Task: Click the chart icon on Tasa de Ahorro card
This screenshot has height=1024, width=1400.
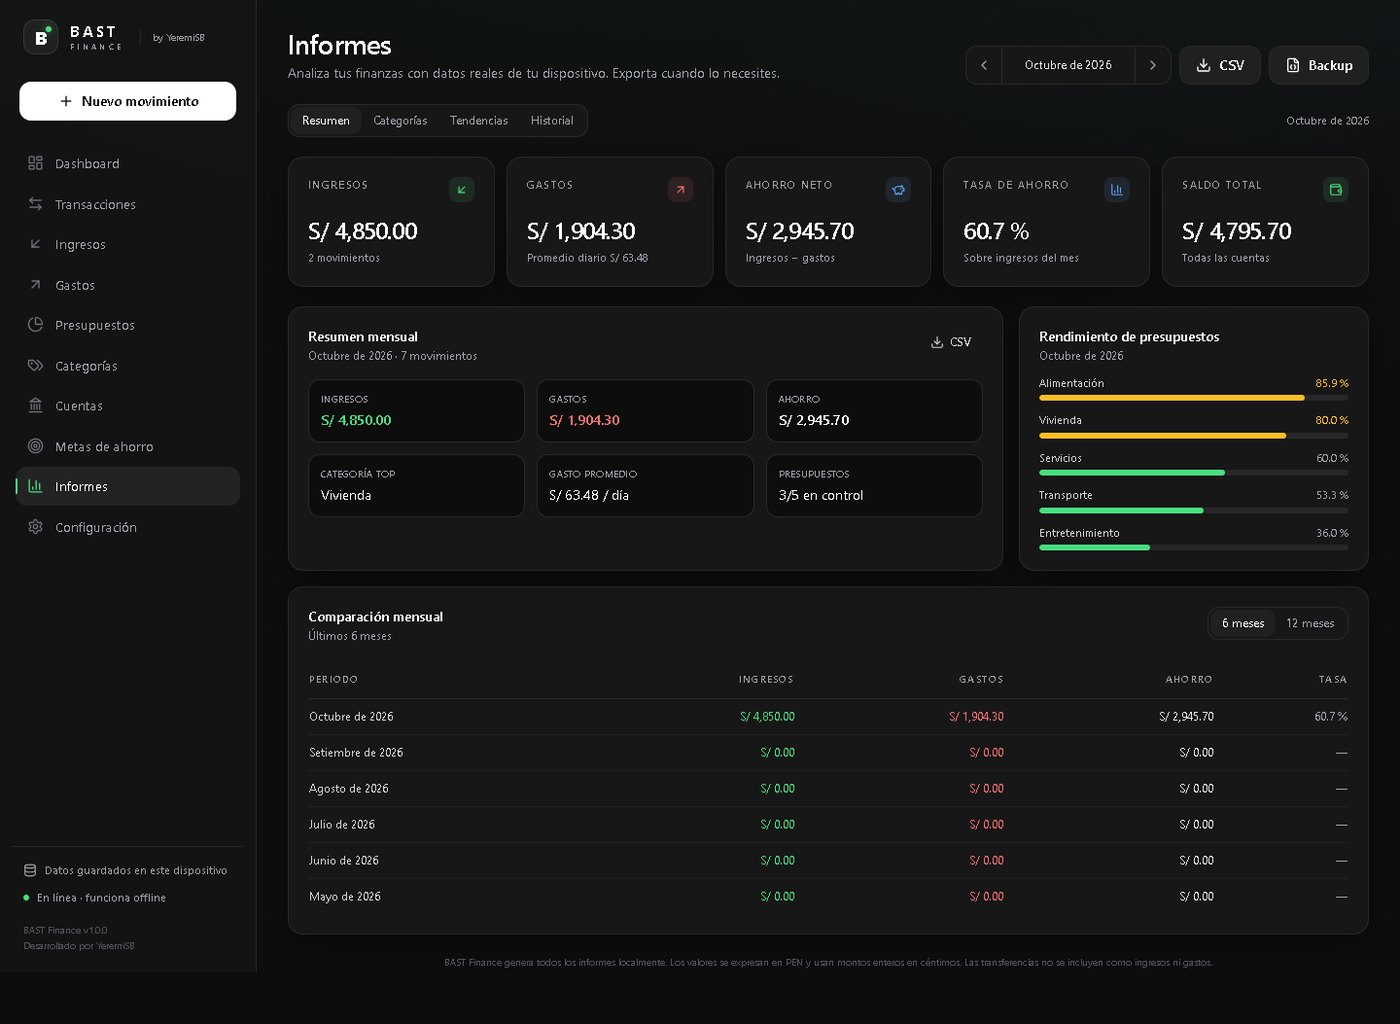Action: point(1117,189)
